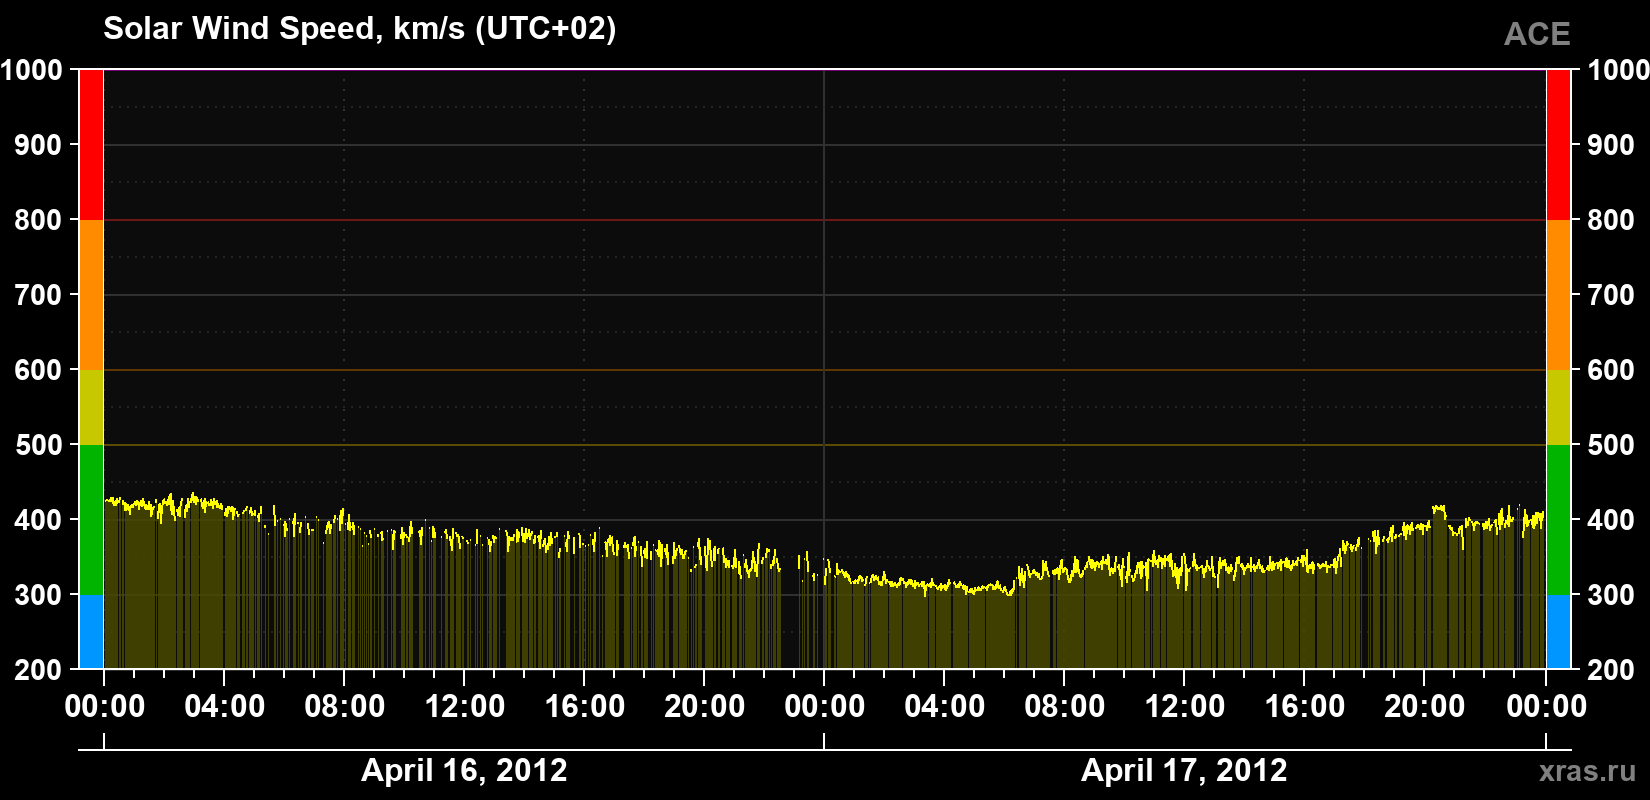The height and width of the screenshot is (800, 1650).
Task: Click the right-axis 200 value label
Action: [x=1611, y=670]
